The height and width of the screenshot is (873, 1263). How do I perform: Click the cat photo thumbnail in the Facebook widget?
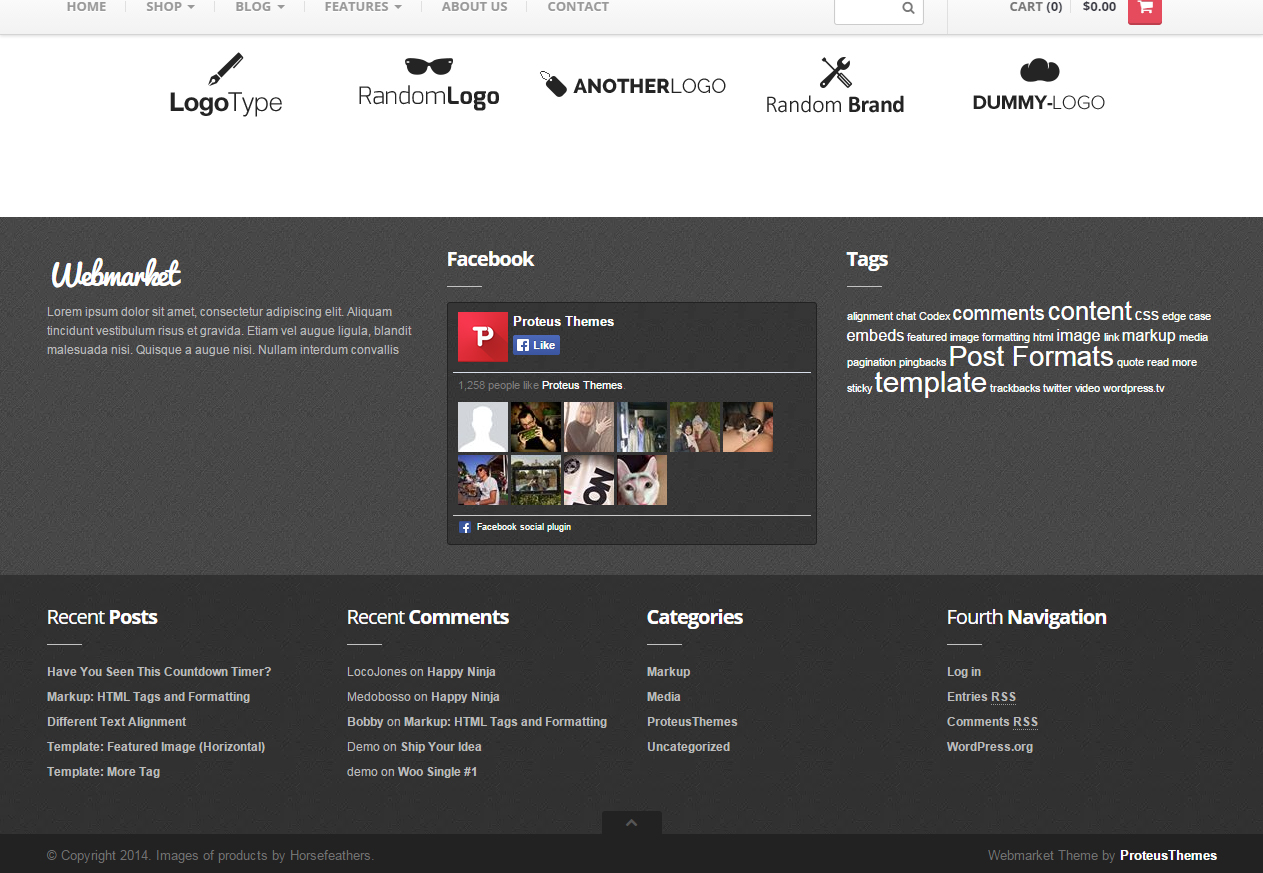[x=641, y=479]
